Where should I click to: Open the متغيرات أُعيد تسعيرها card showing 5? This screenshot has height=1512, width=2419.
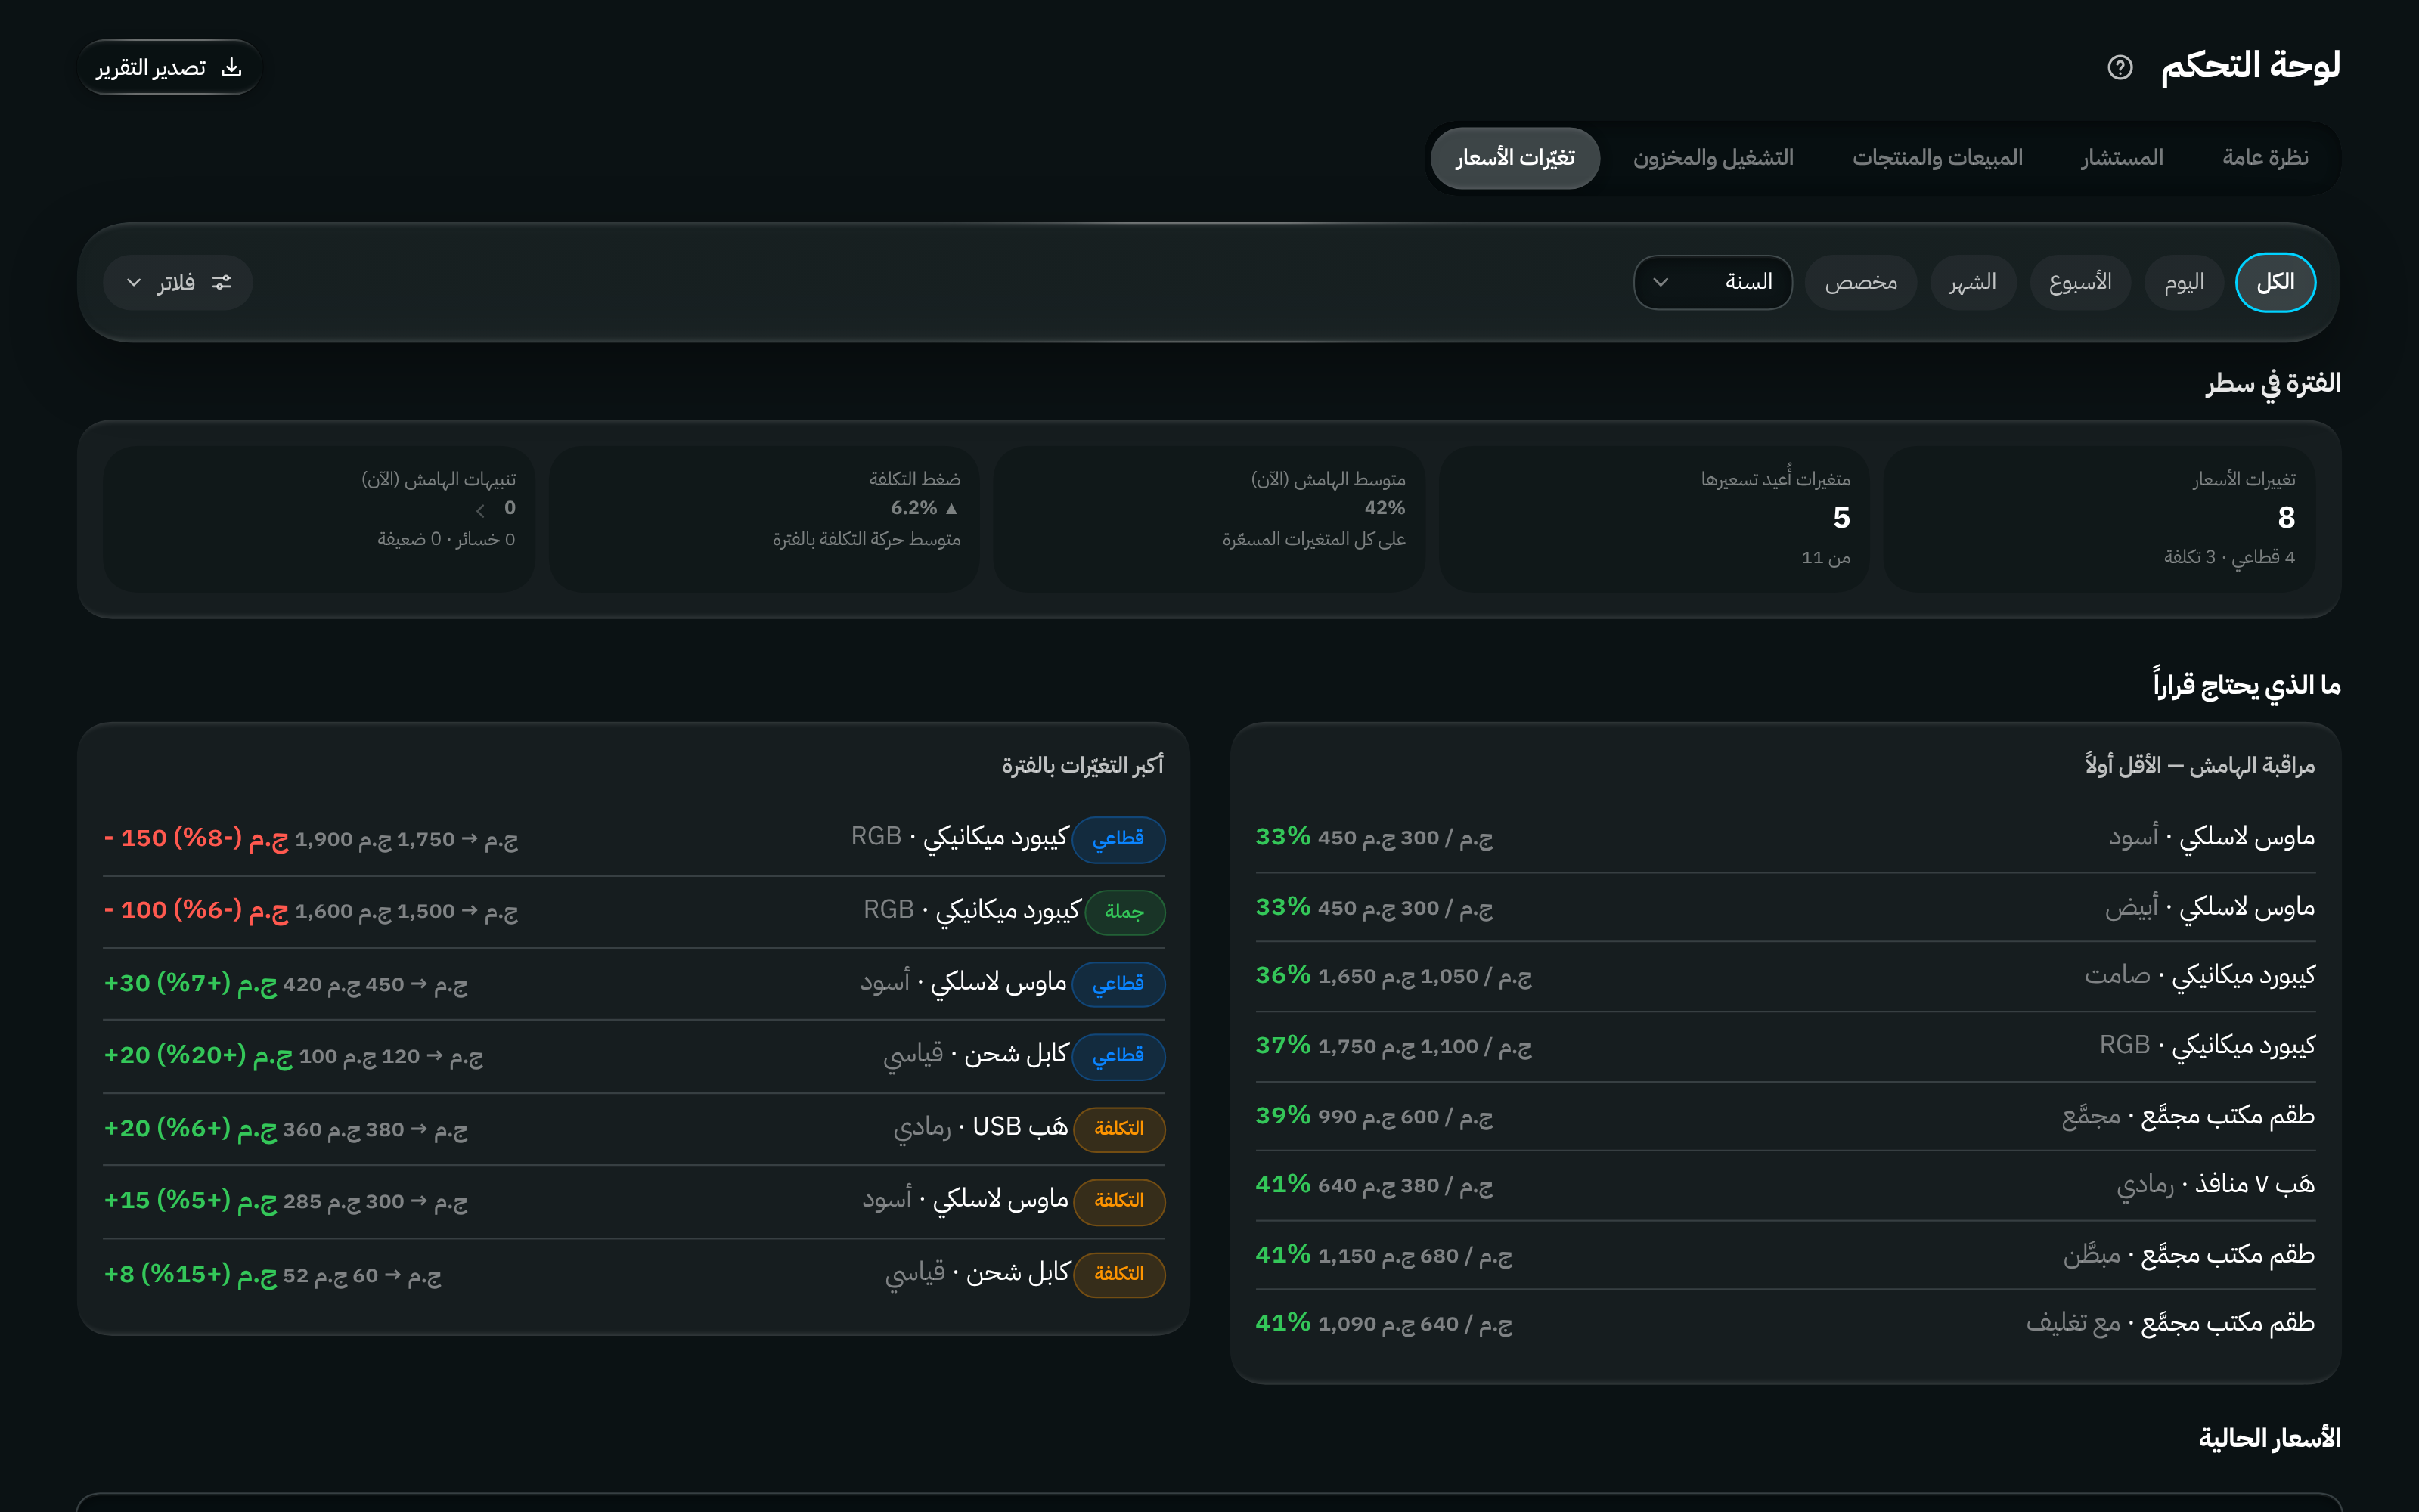[x=1654, y=518]
